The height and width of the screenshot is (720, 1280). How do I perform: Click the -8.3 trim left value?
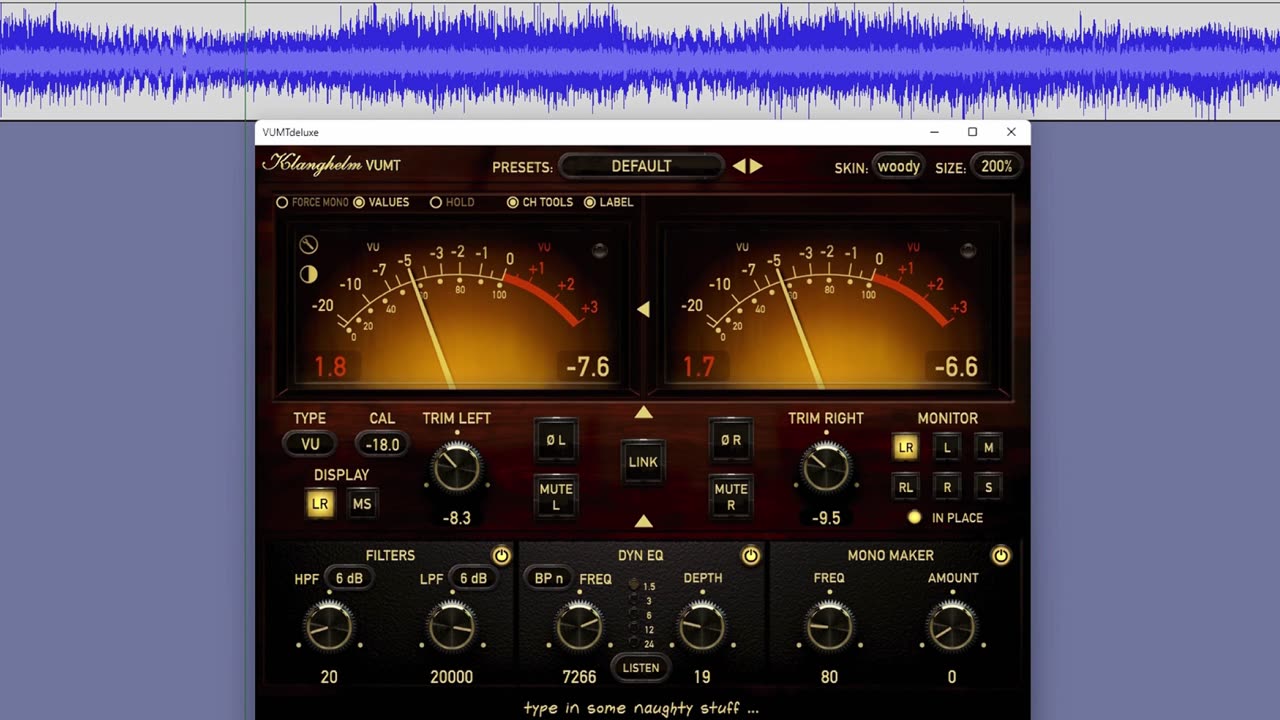pos(456,518)
